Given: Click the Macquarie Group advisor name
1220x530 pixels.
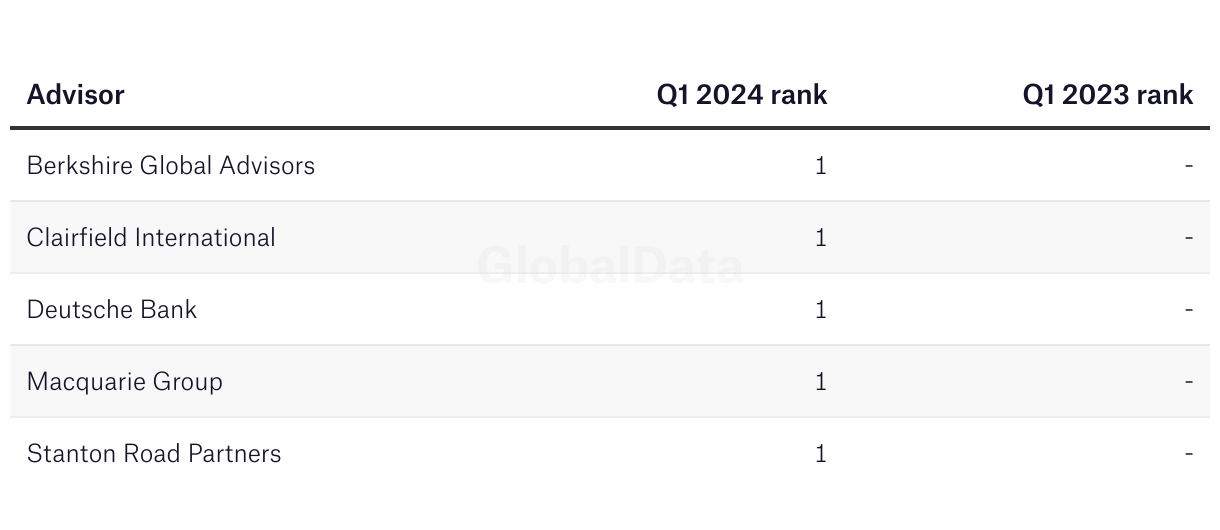Looking at the screenshot, I should (125, 382).
